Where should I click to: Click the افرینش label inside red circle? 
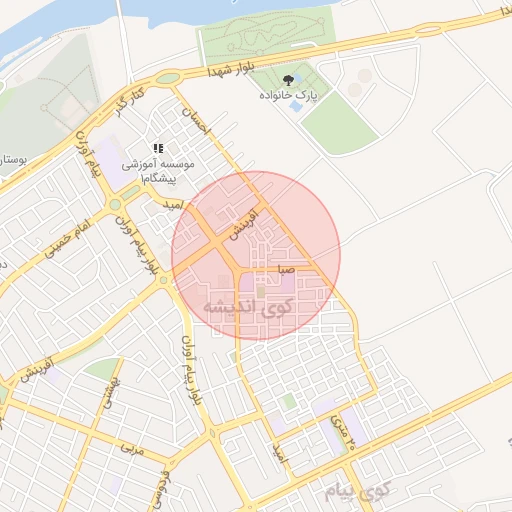click(x=244, y=225)
